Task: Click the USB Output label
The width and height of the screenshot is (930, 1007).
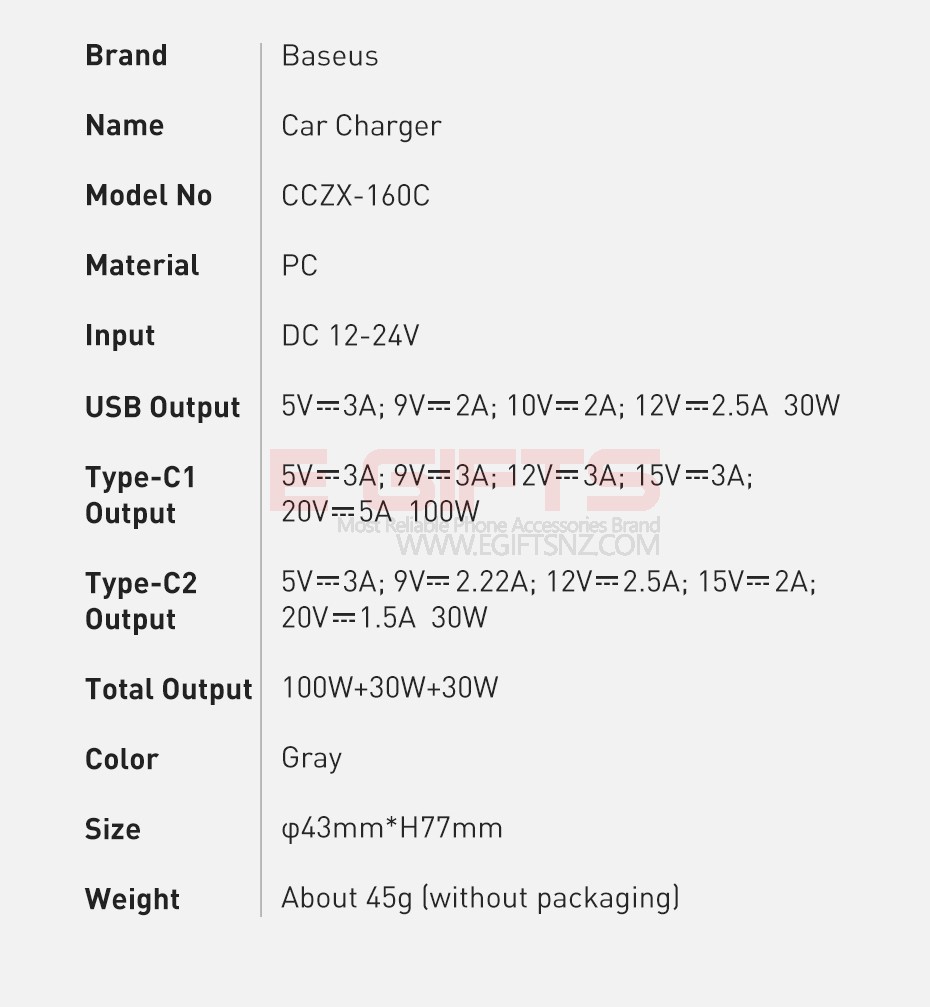Action: (x=162, y=408)
